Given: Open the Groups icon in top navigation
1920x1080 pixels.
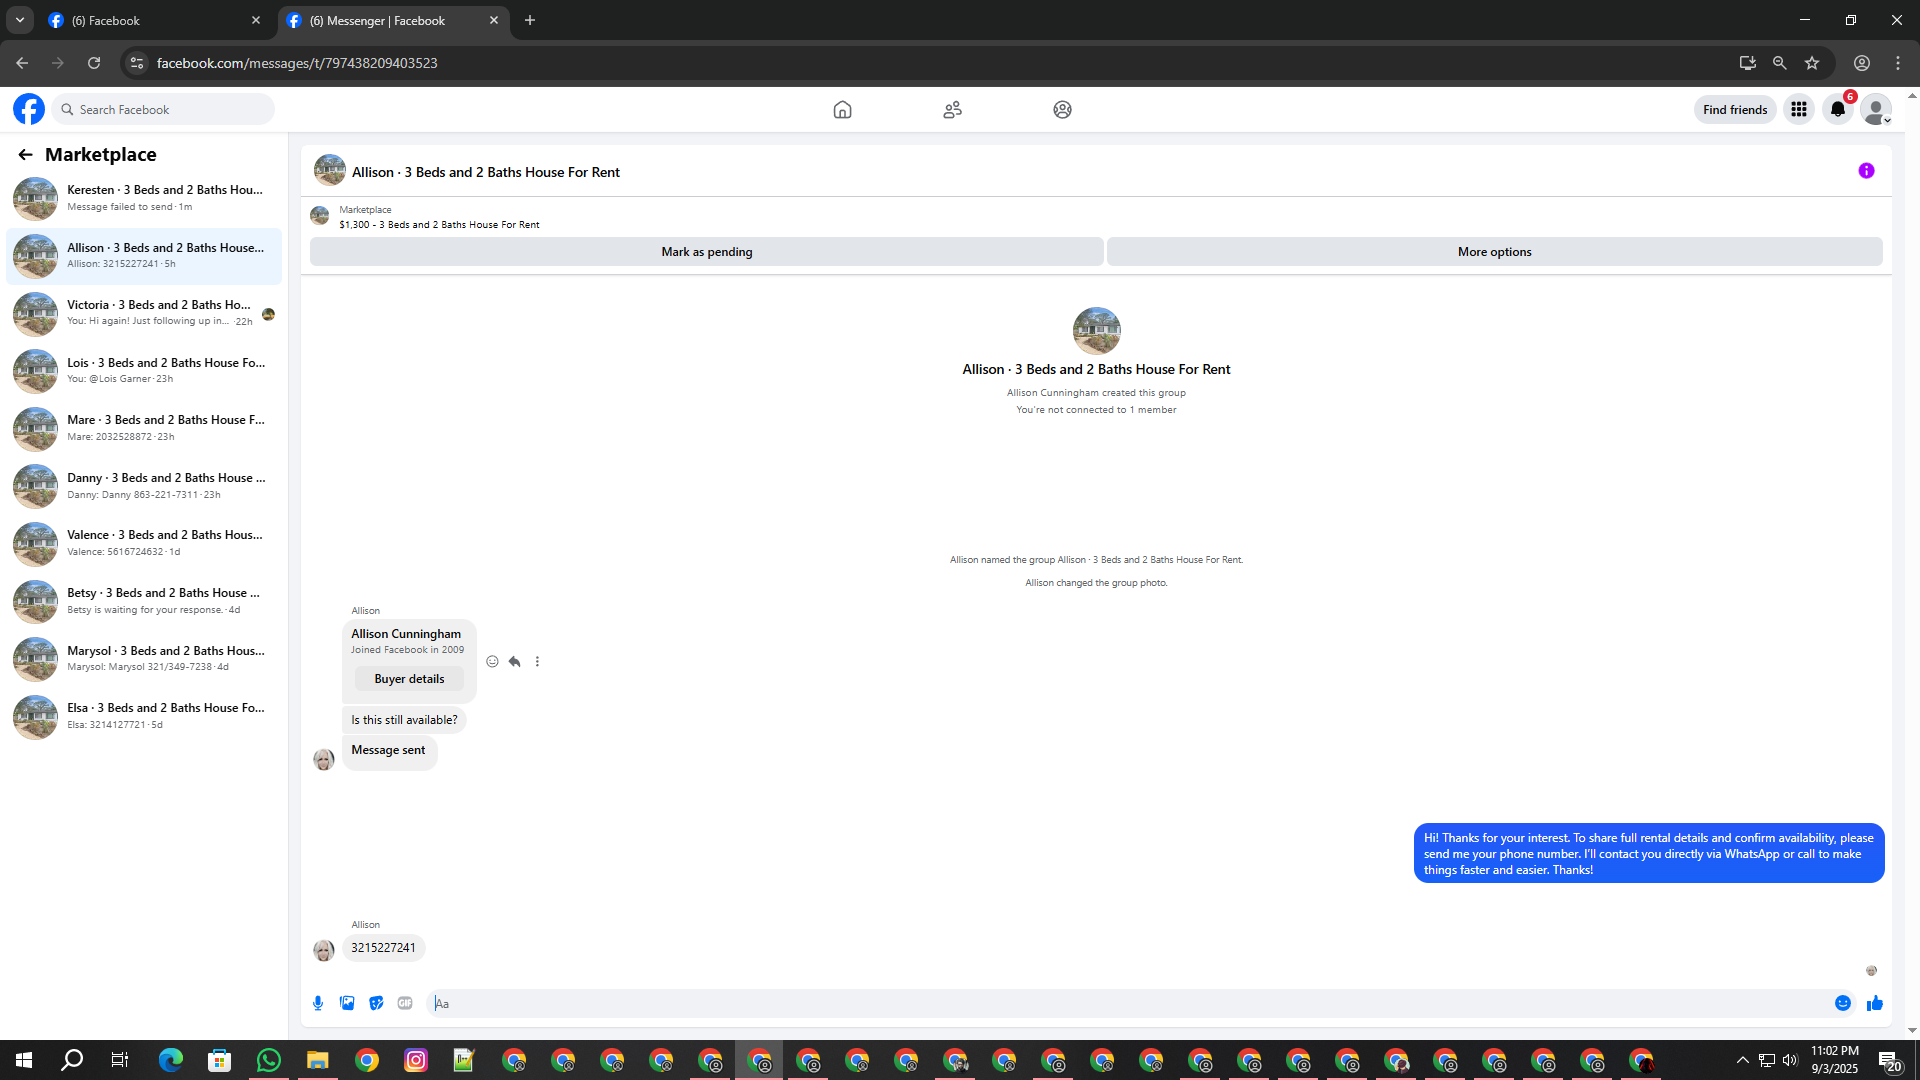Looking at the screenshot, I should (1062, 110).
